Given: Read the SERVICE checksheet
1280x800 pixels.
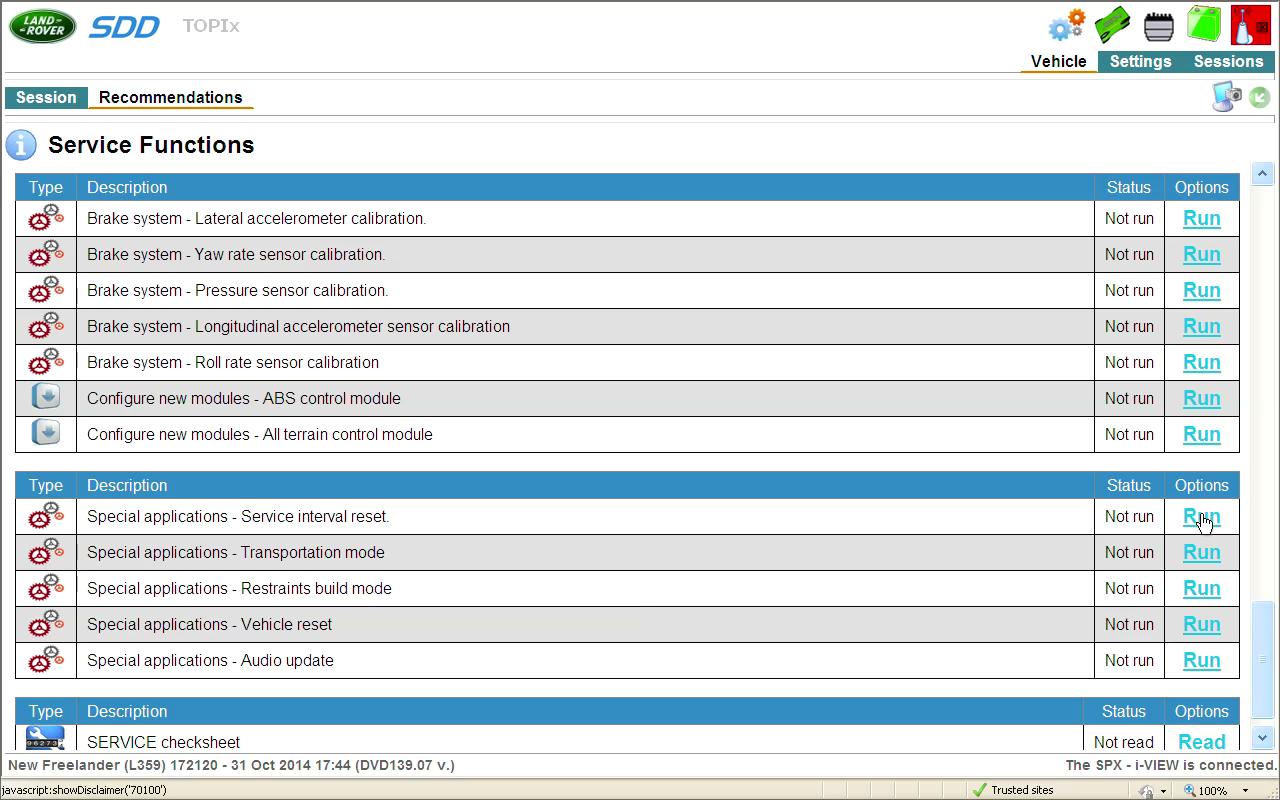Looking at the screenshot, I should click(1201, 741).
